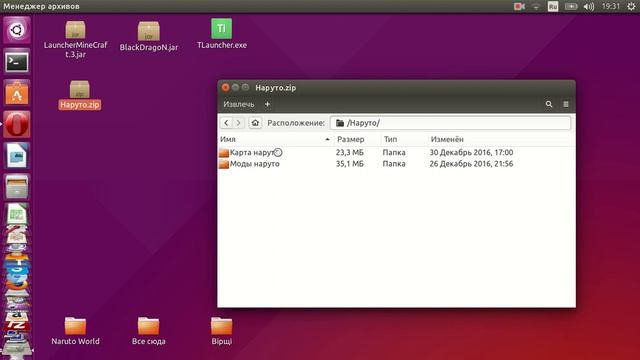Open the Вірші desktop folder

[222, 331]
